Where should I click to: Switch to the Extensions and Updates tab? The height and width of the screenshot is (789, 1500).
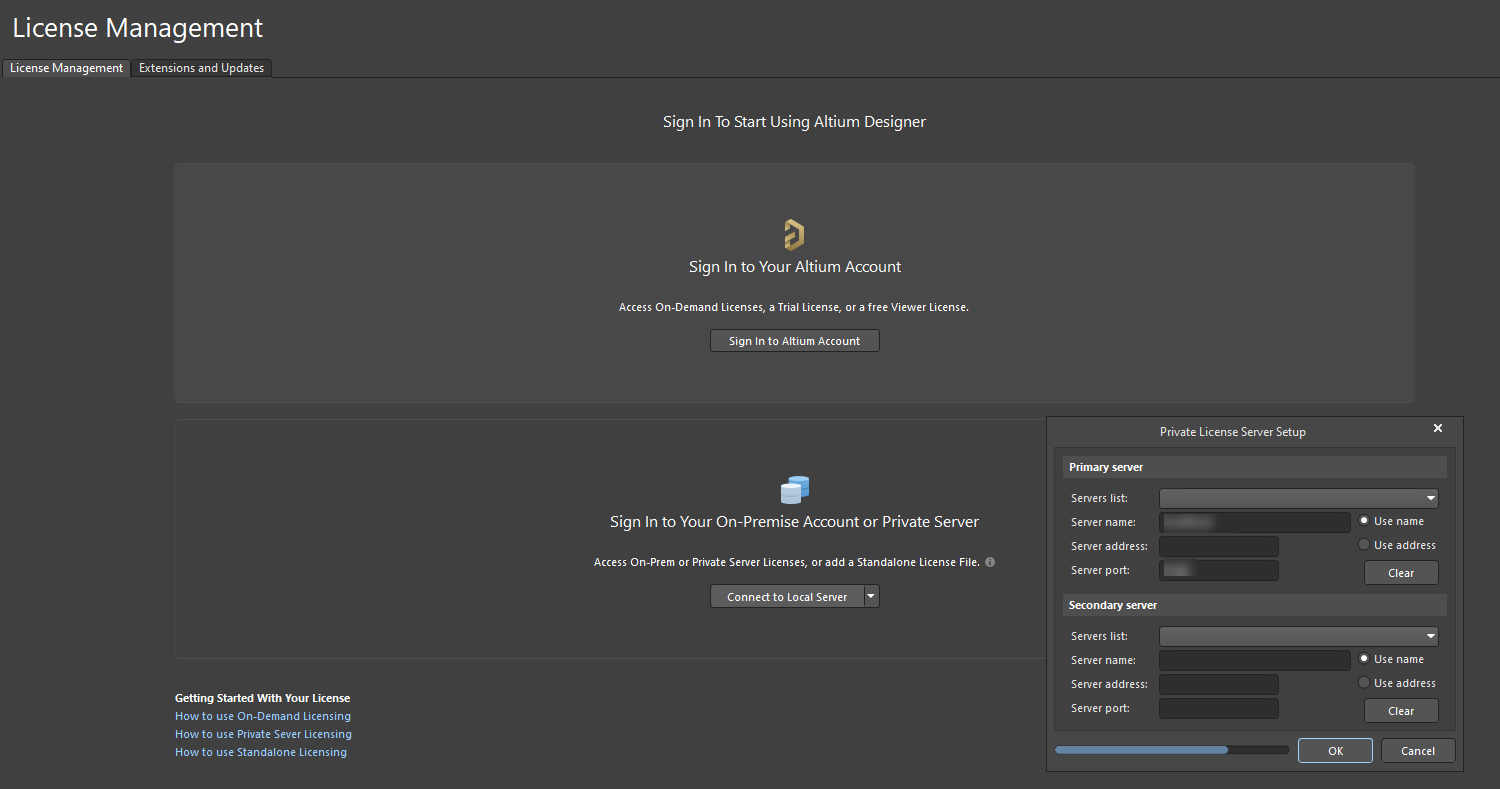pyautogui.click(x=201, y=68)
